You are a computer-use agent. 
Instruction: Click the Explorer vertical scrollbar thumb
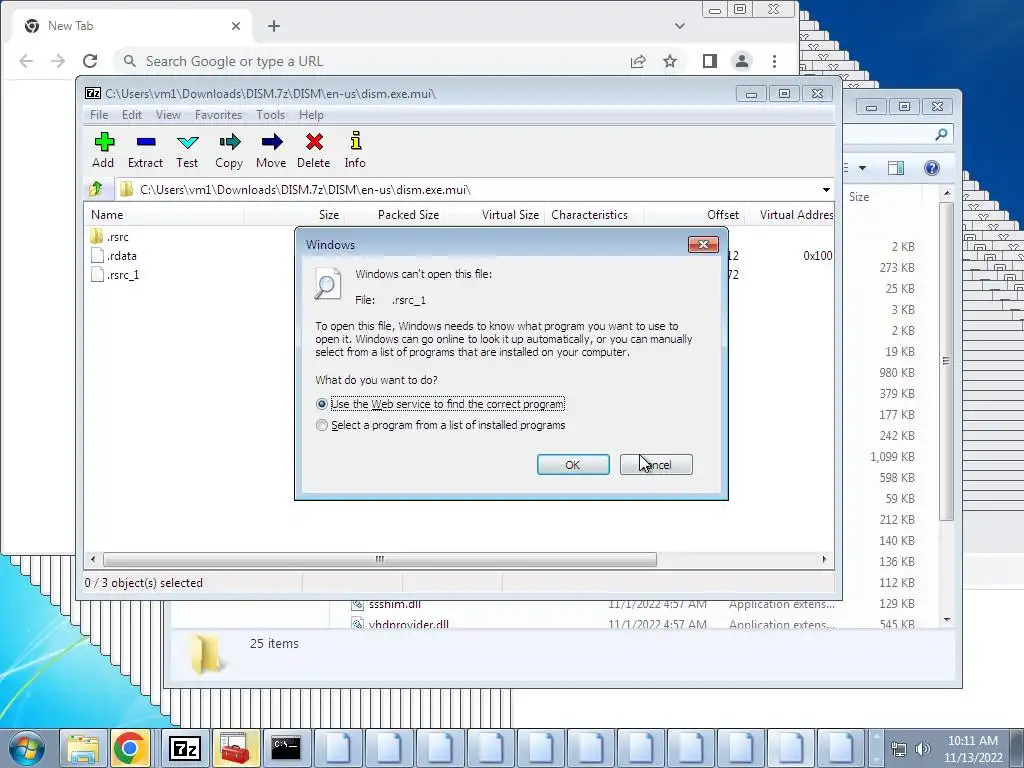pyautogui.click(x=946, y=361)
